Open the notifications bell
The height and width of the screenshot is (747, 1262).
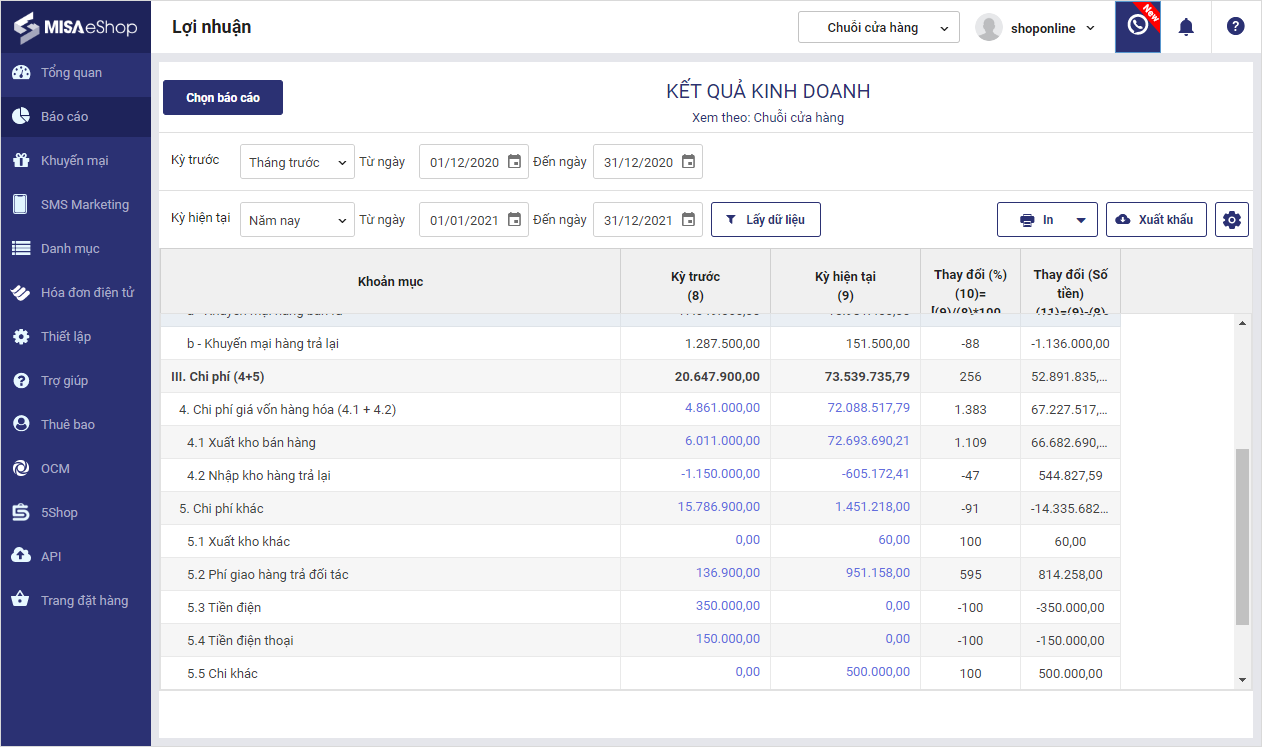pyautogui.click(x=1186, y=27)
